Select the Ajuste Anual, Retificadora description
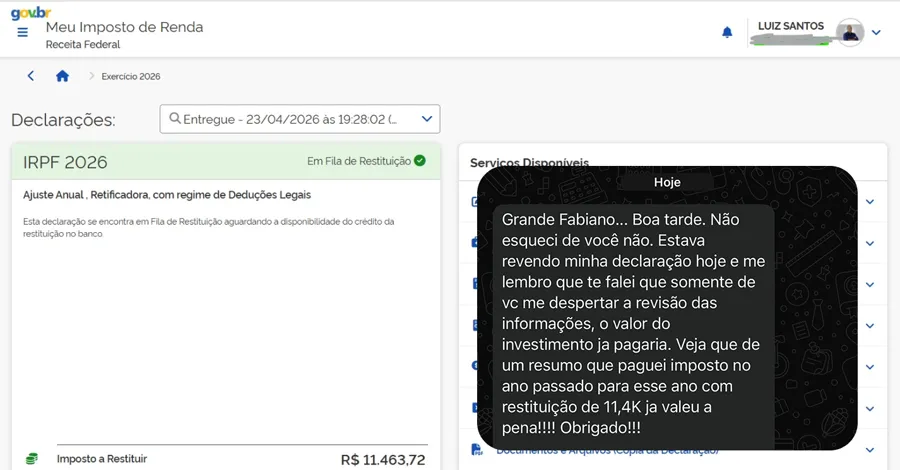Image resolution: width=900 pixels, height=470 pixels. coord(167,195)
